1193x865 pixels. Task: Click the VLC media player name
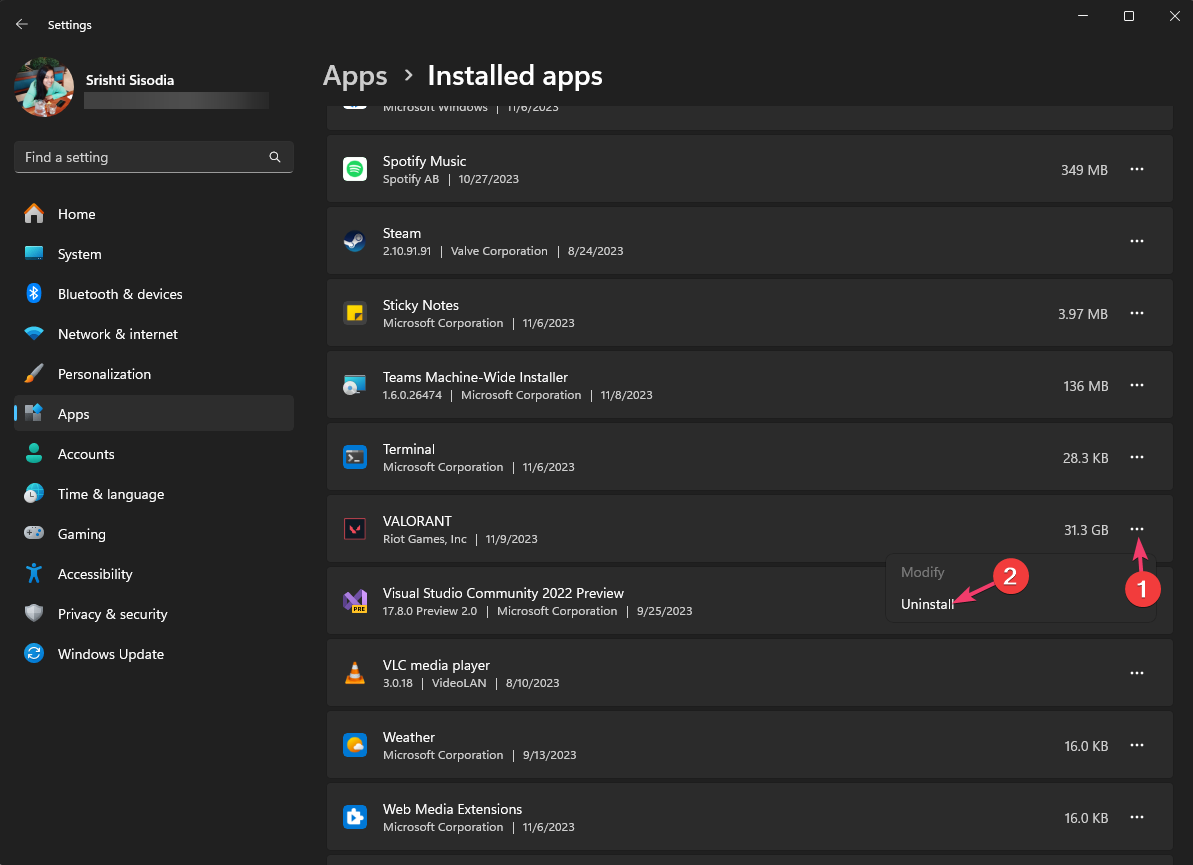click(x=436, y=665)
